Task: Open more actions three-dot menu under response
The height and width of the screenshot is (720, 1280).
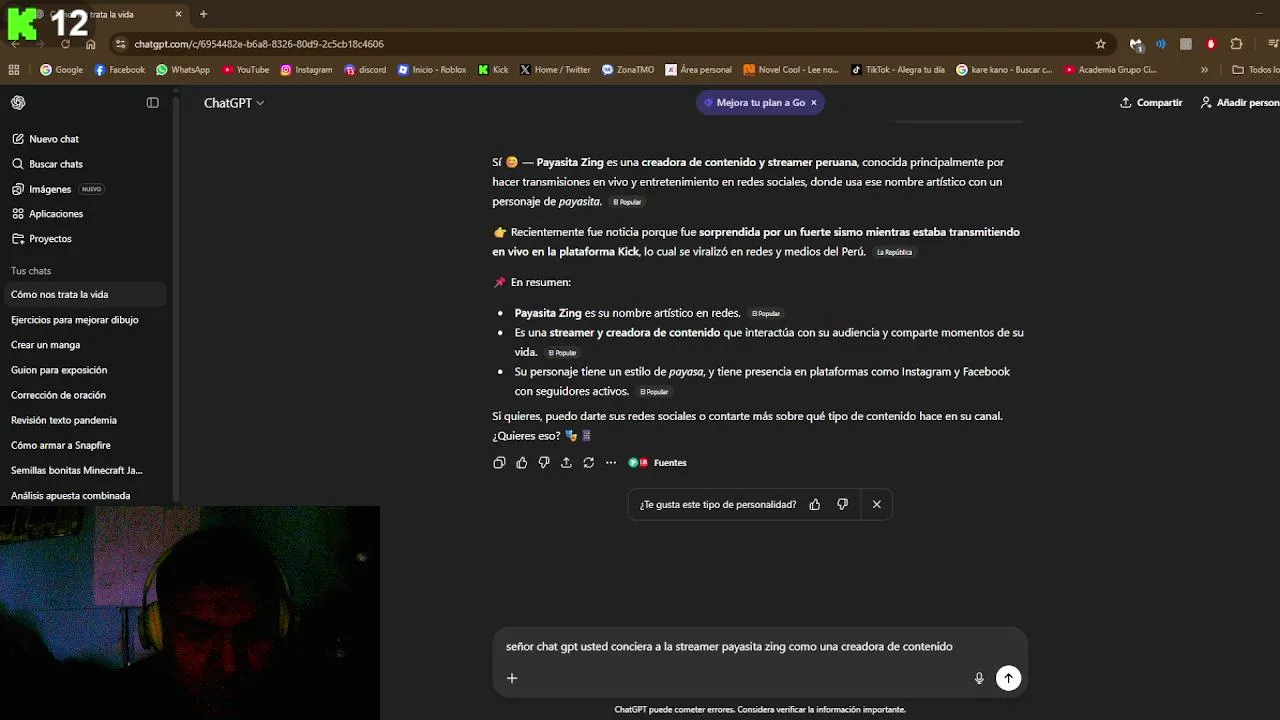Action: point(611,463)
